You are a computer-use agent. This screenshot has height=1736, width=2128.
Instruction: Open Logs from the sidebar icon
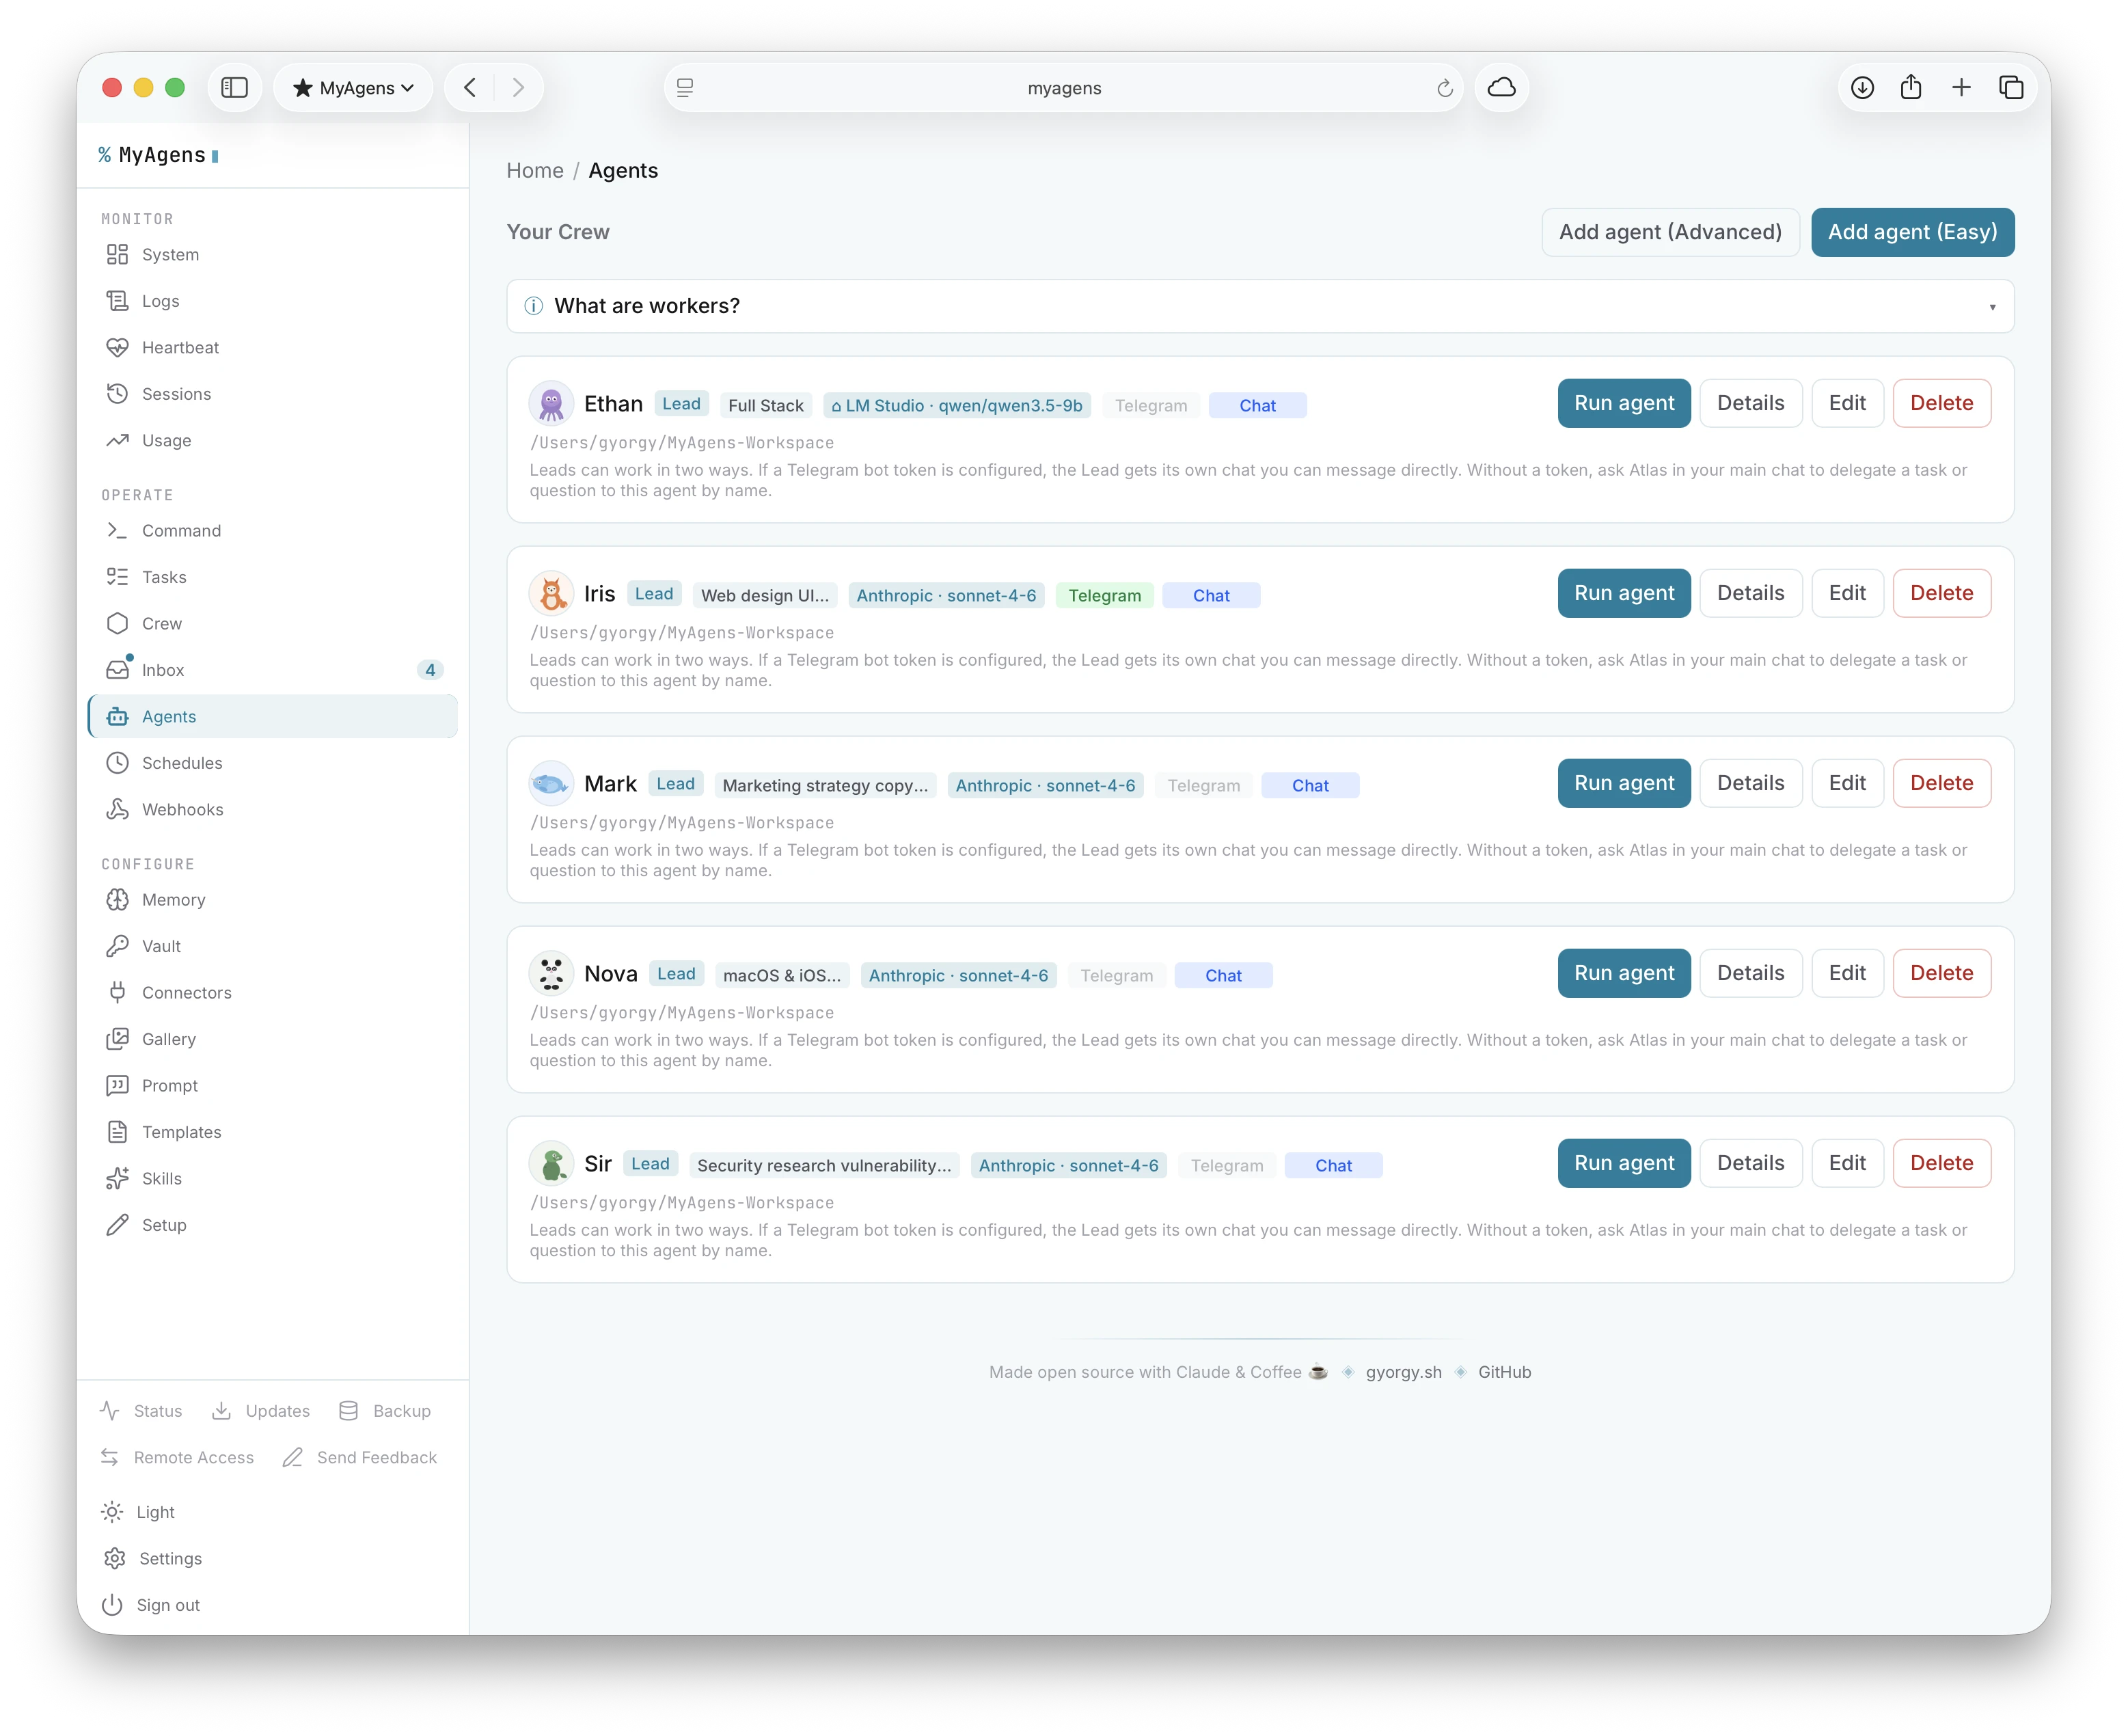click(117, 301)
